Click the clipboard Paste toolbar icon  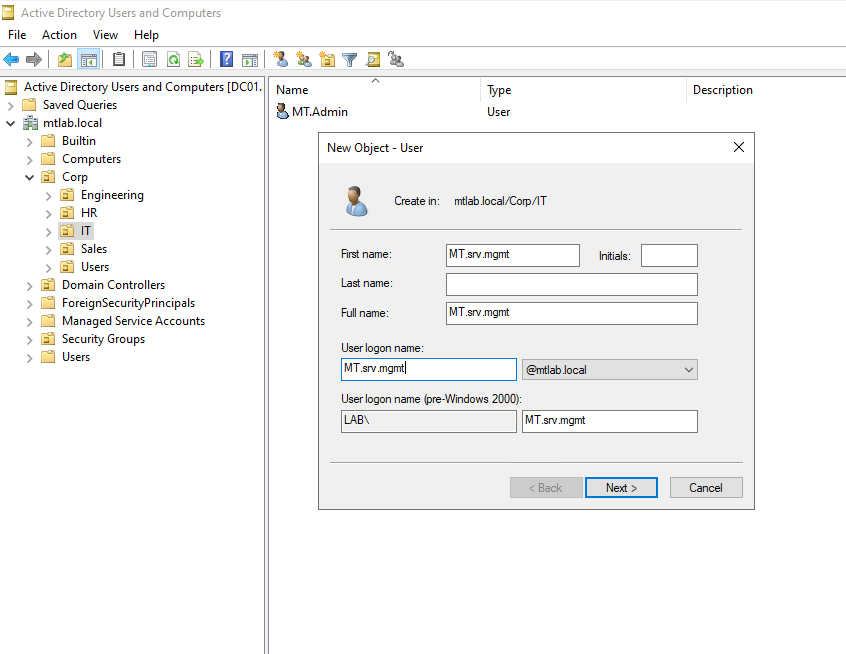(x=119, y=59)
